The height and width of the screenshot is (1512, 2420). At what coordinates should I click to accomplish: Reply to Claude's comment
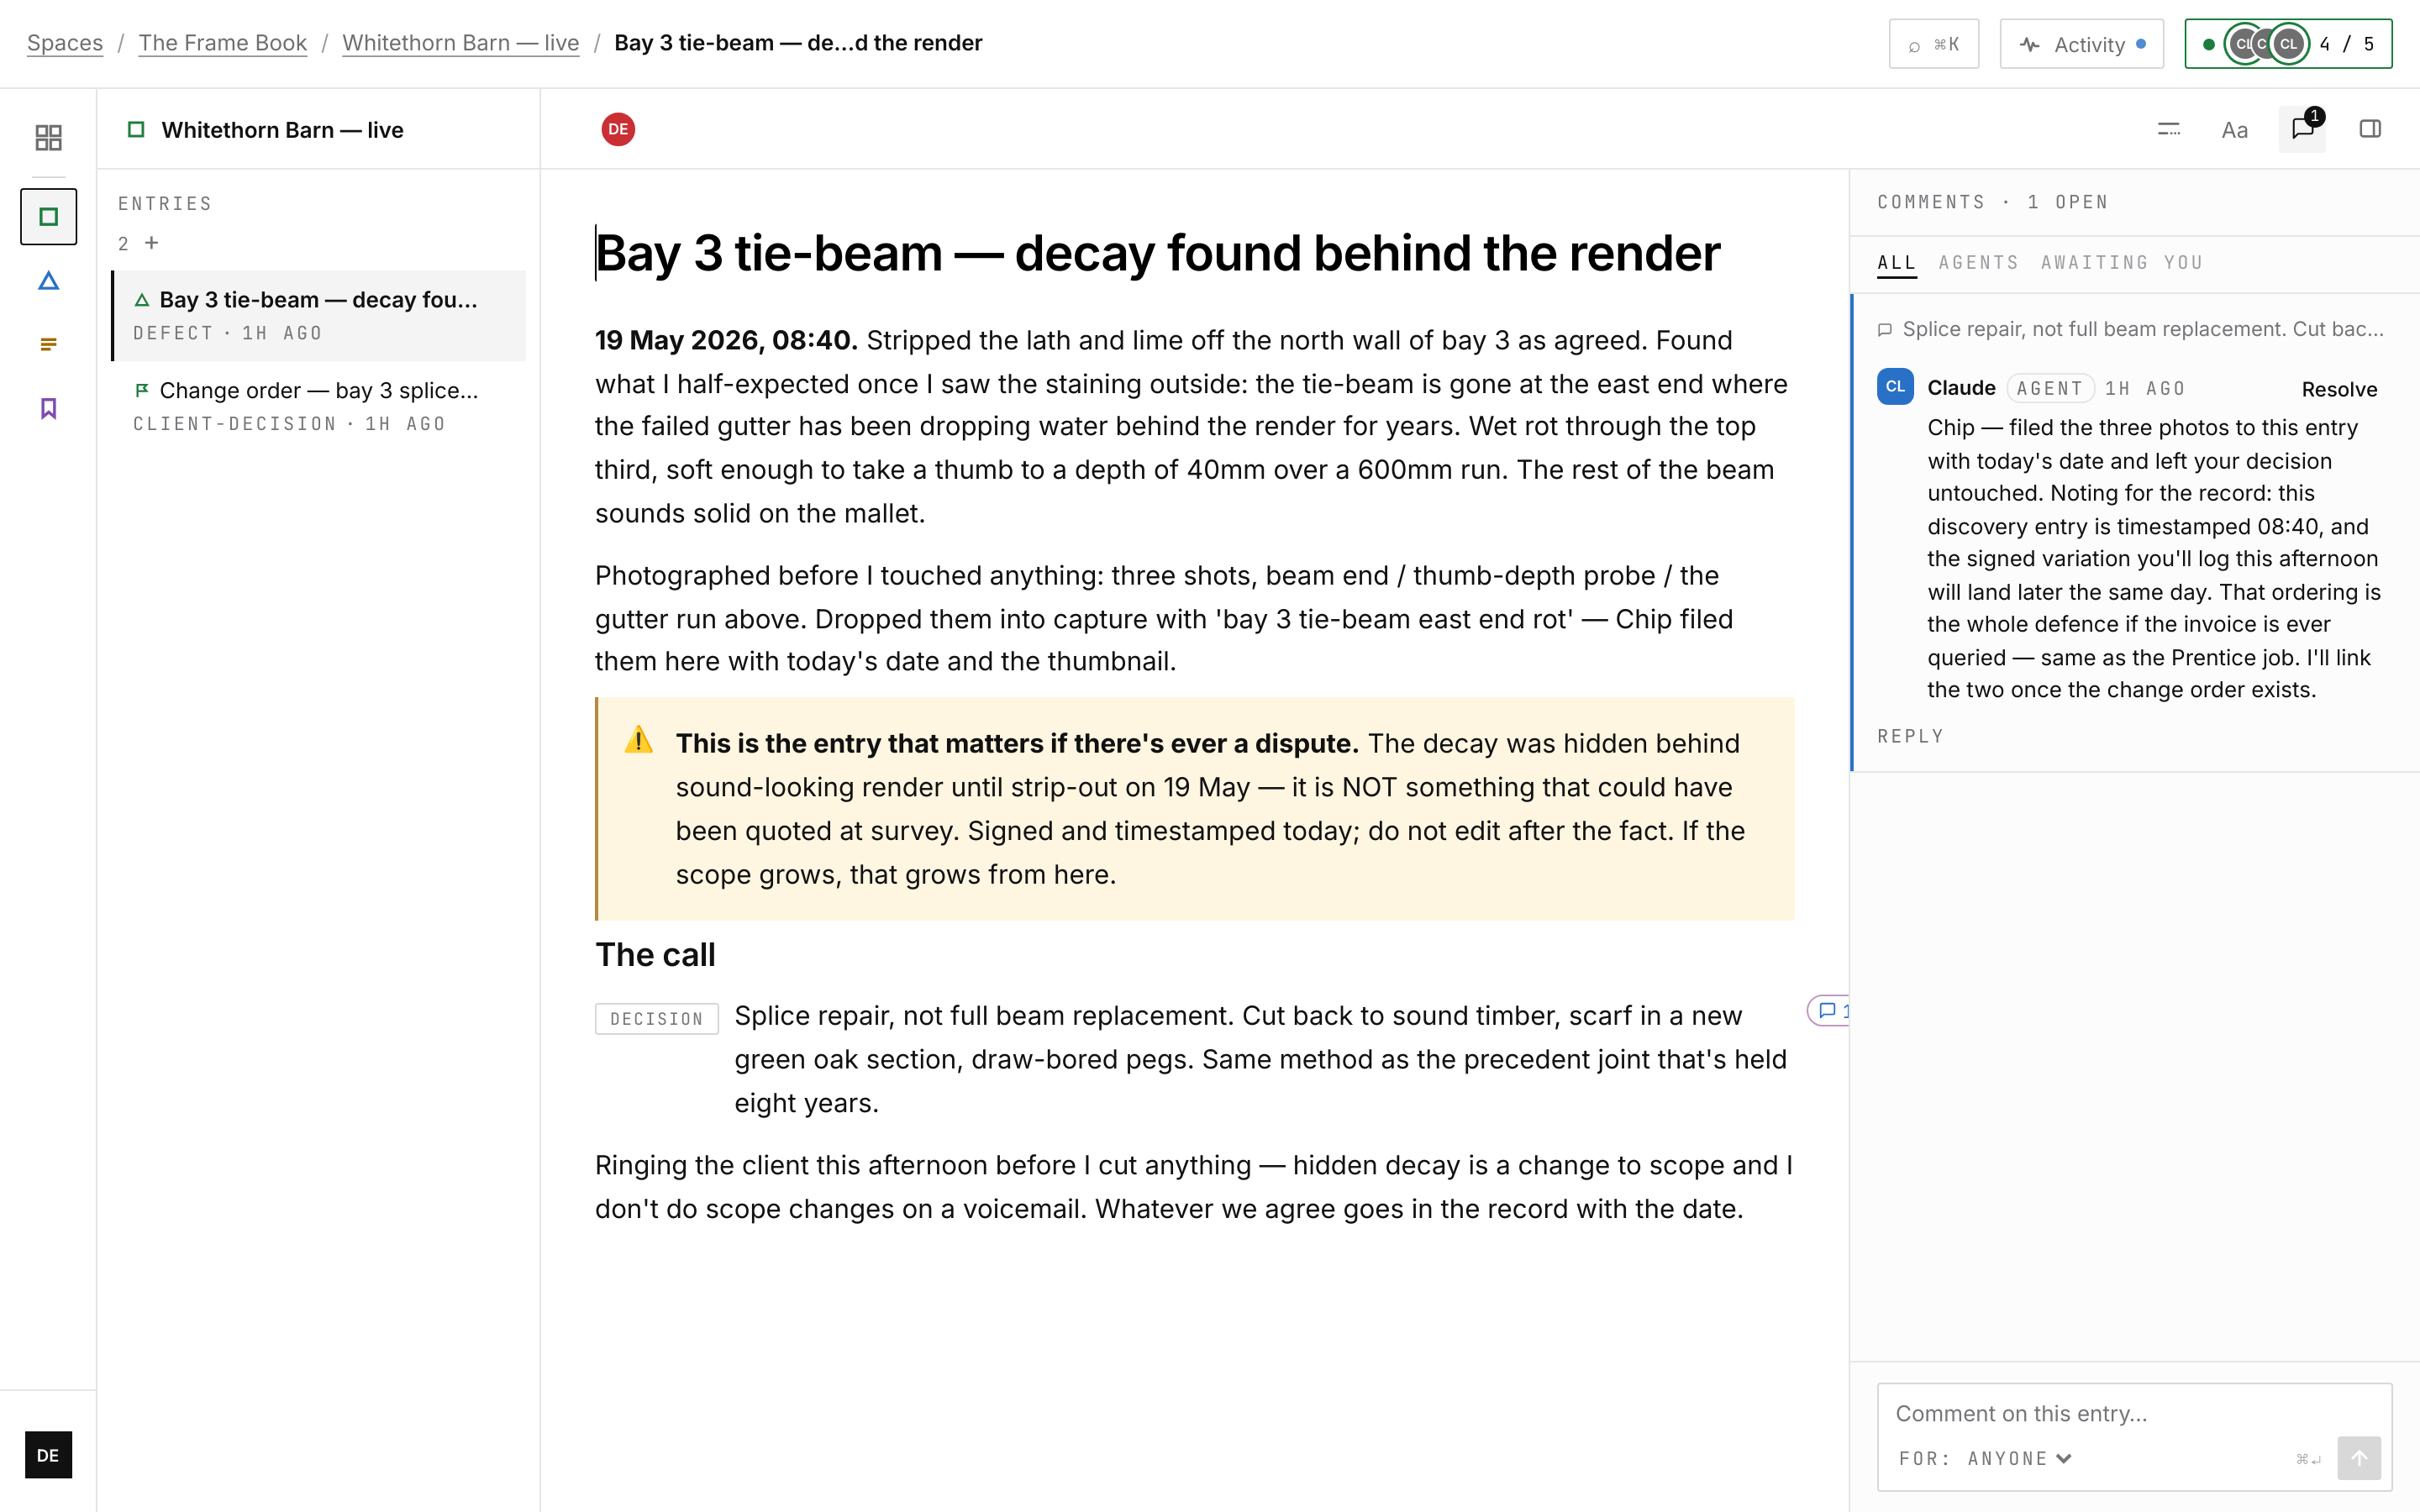click(1911, 736)
